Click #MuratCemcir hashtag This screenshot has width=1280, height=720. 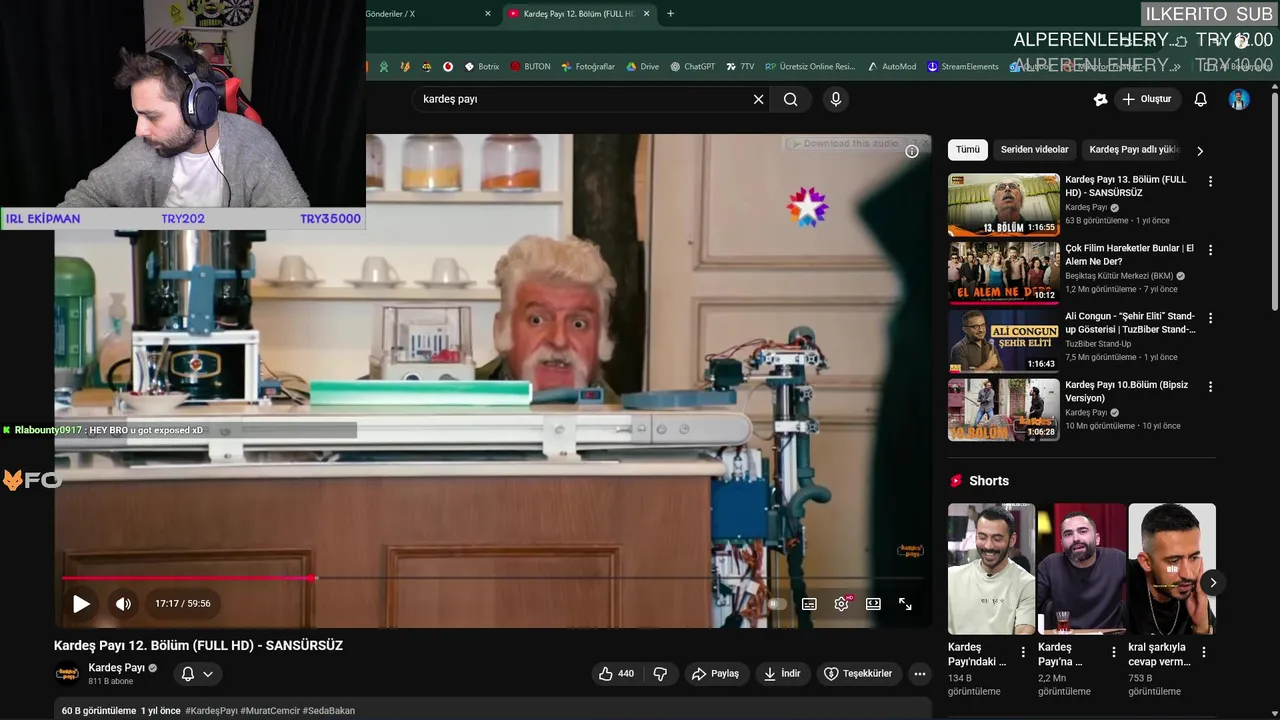(270, 711)
